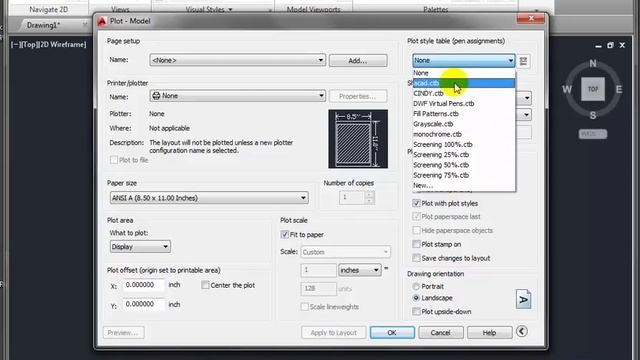Expand the Visual Styles panel arrow

click(230, 9)
